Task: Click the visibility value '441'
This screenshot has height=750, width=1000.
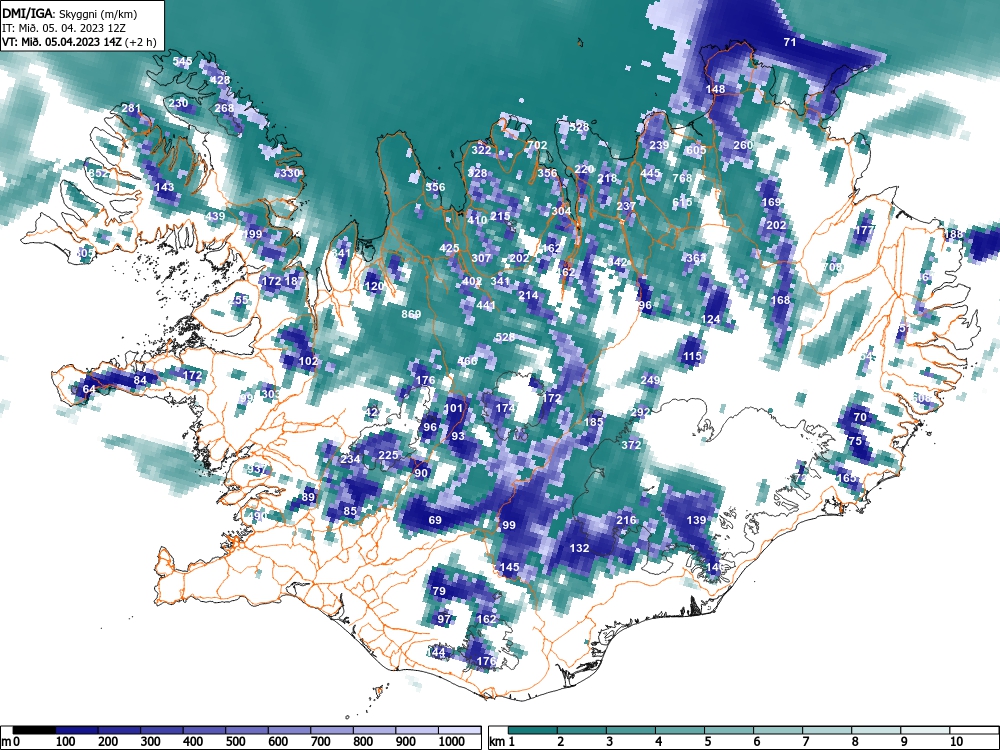Action: tap(485, 305)
